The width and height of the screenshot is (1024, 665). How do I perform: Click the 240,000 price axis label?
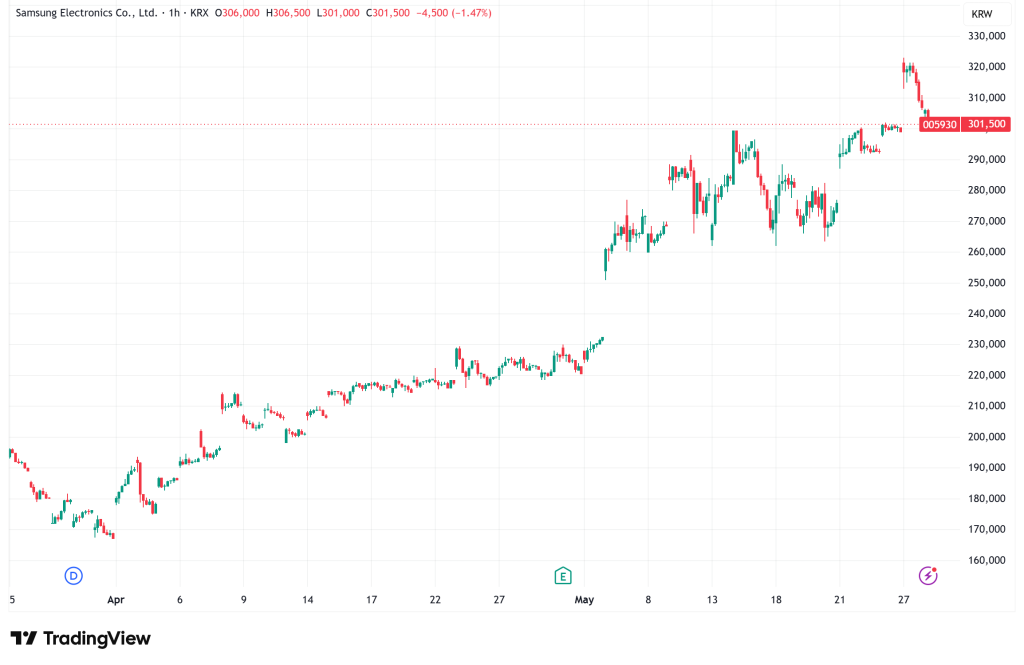[986, 314]
